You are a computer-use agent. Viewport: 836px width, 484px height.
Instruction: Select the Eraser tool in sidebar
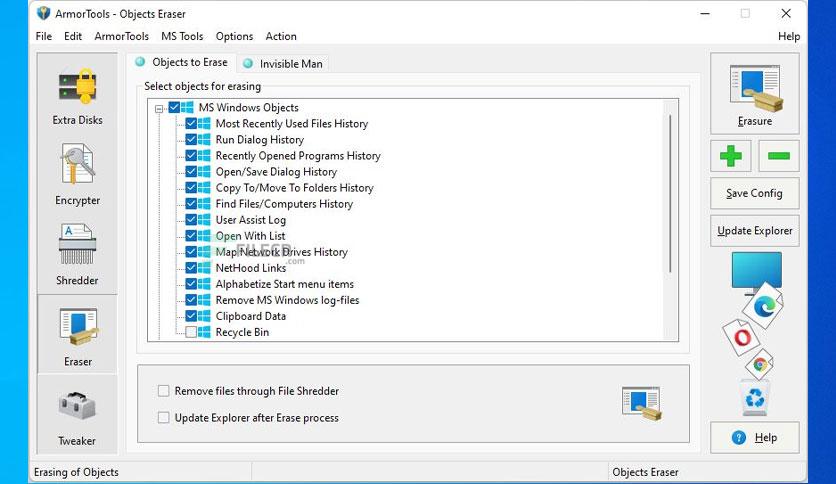pos(77,335)
